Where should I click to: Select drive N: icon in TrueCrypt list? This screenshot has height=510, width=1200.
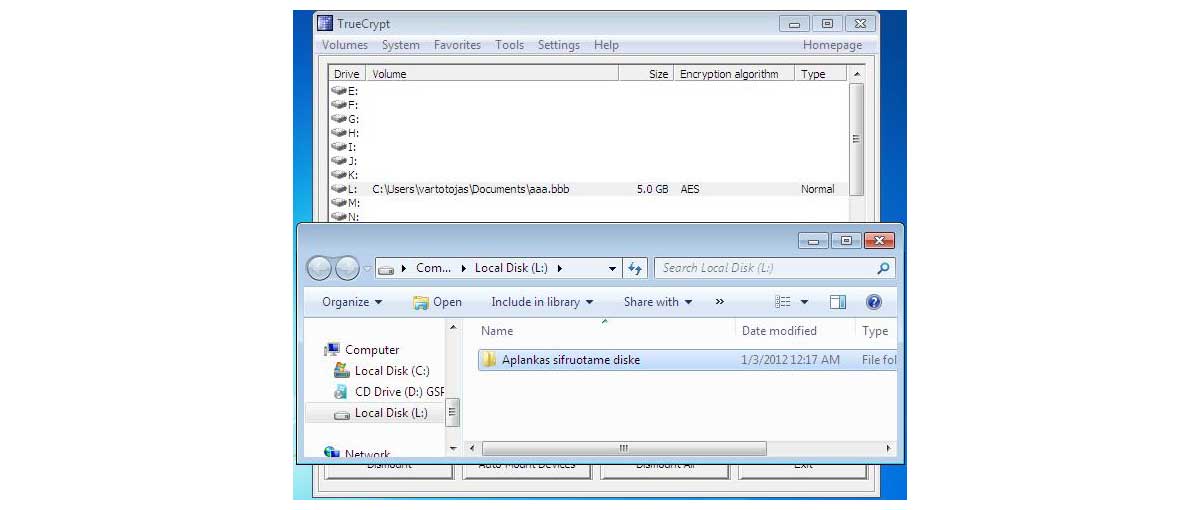339,216
